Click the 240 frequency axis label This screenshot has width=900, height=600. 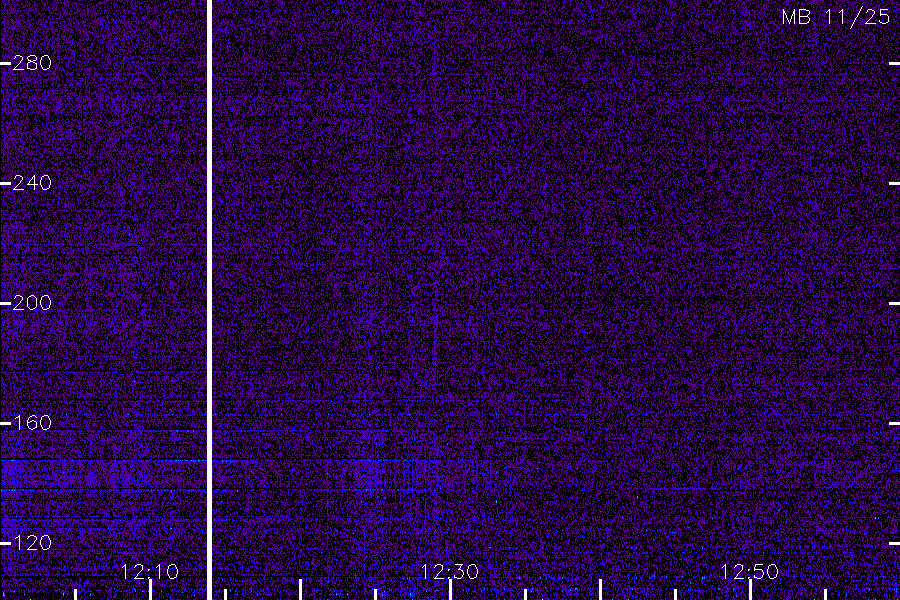point(32,183)
